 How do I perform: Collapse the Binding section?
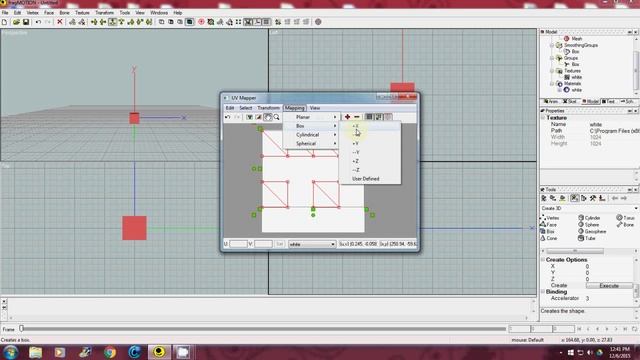tap(543, 292)
